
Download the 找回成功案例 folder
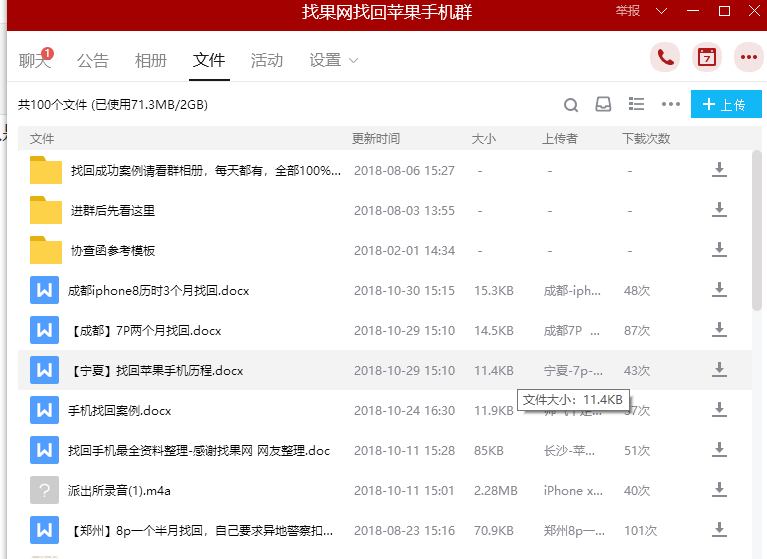coord(719,170)
